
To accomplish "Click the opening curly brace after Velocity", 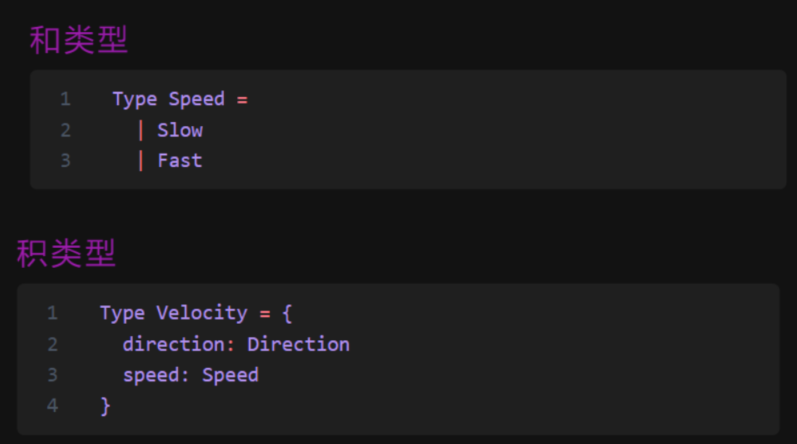I will tap(287, 313).
